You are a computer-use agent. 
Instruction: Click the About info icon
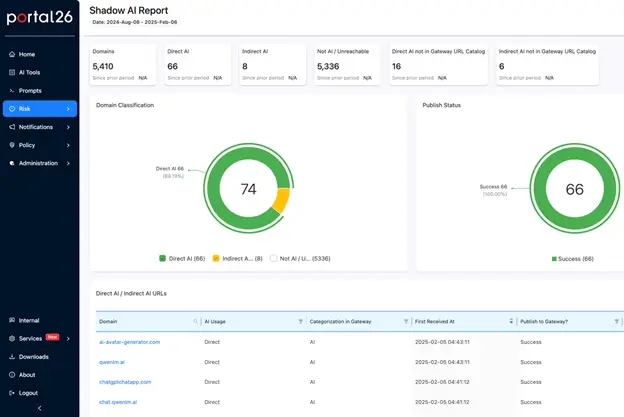click(12, 375)
